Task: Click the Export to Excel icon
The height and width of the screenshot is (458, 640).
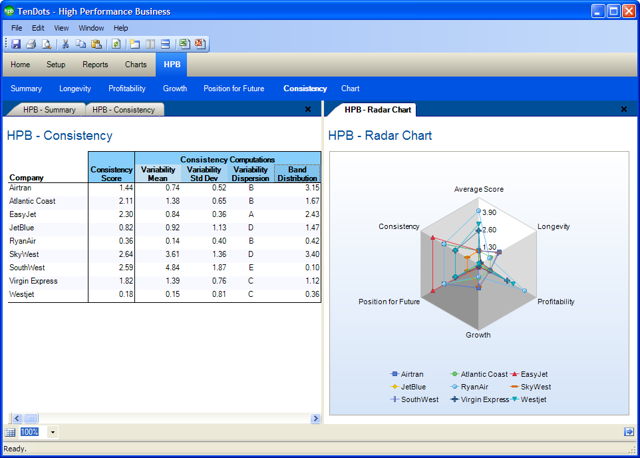Action: click(x=184, y=44)
